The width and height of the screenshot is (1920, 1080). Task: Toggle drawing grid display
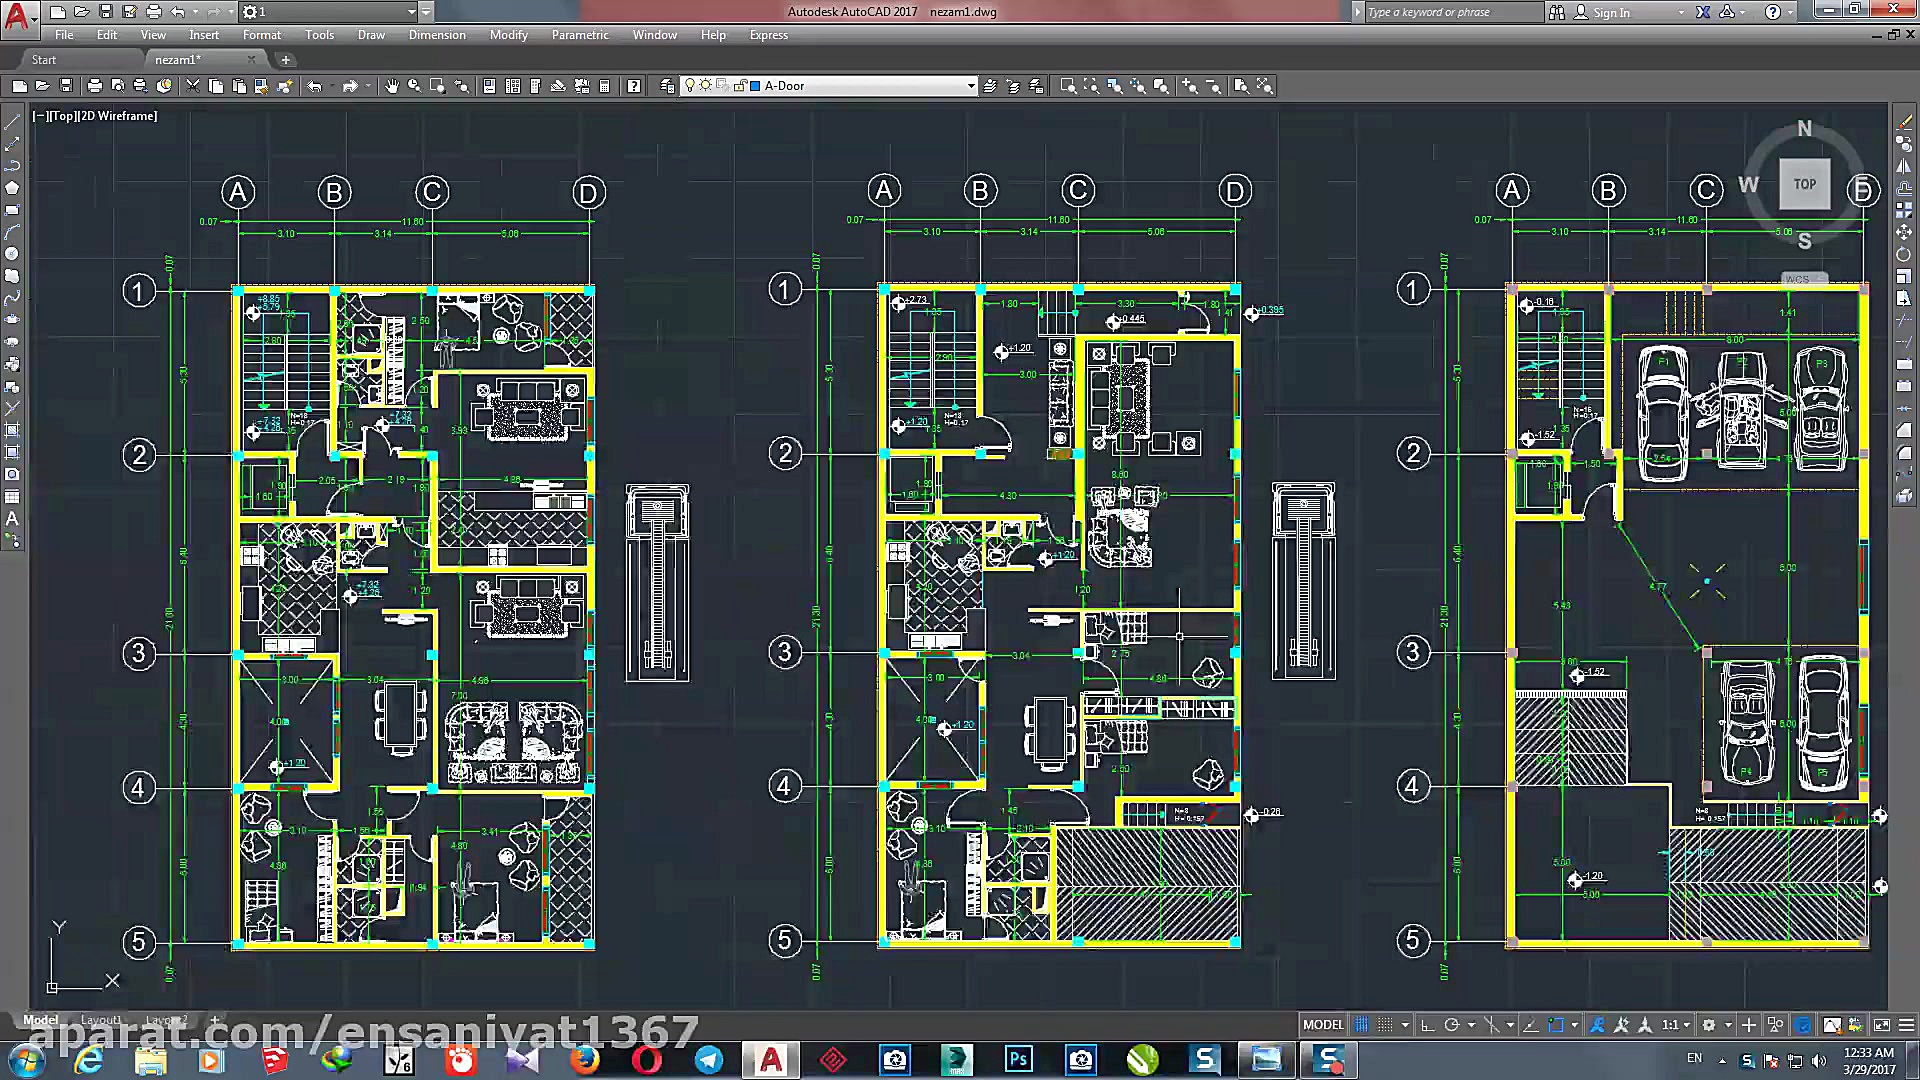coord(1362,1025)
